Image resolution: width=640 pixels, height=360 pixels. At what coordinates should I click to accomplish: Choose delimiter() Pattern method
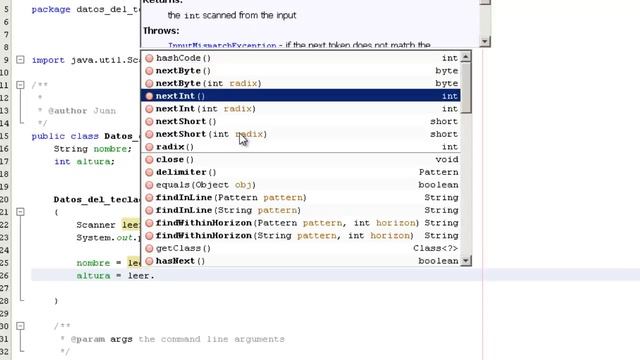coord(301,172)
